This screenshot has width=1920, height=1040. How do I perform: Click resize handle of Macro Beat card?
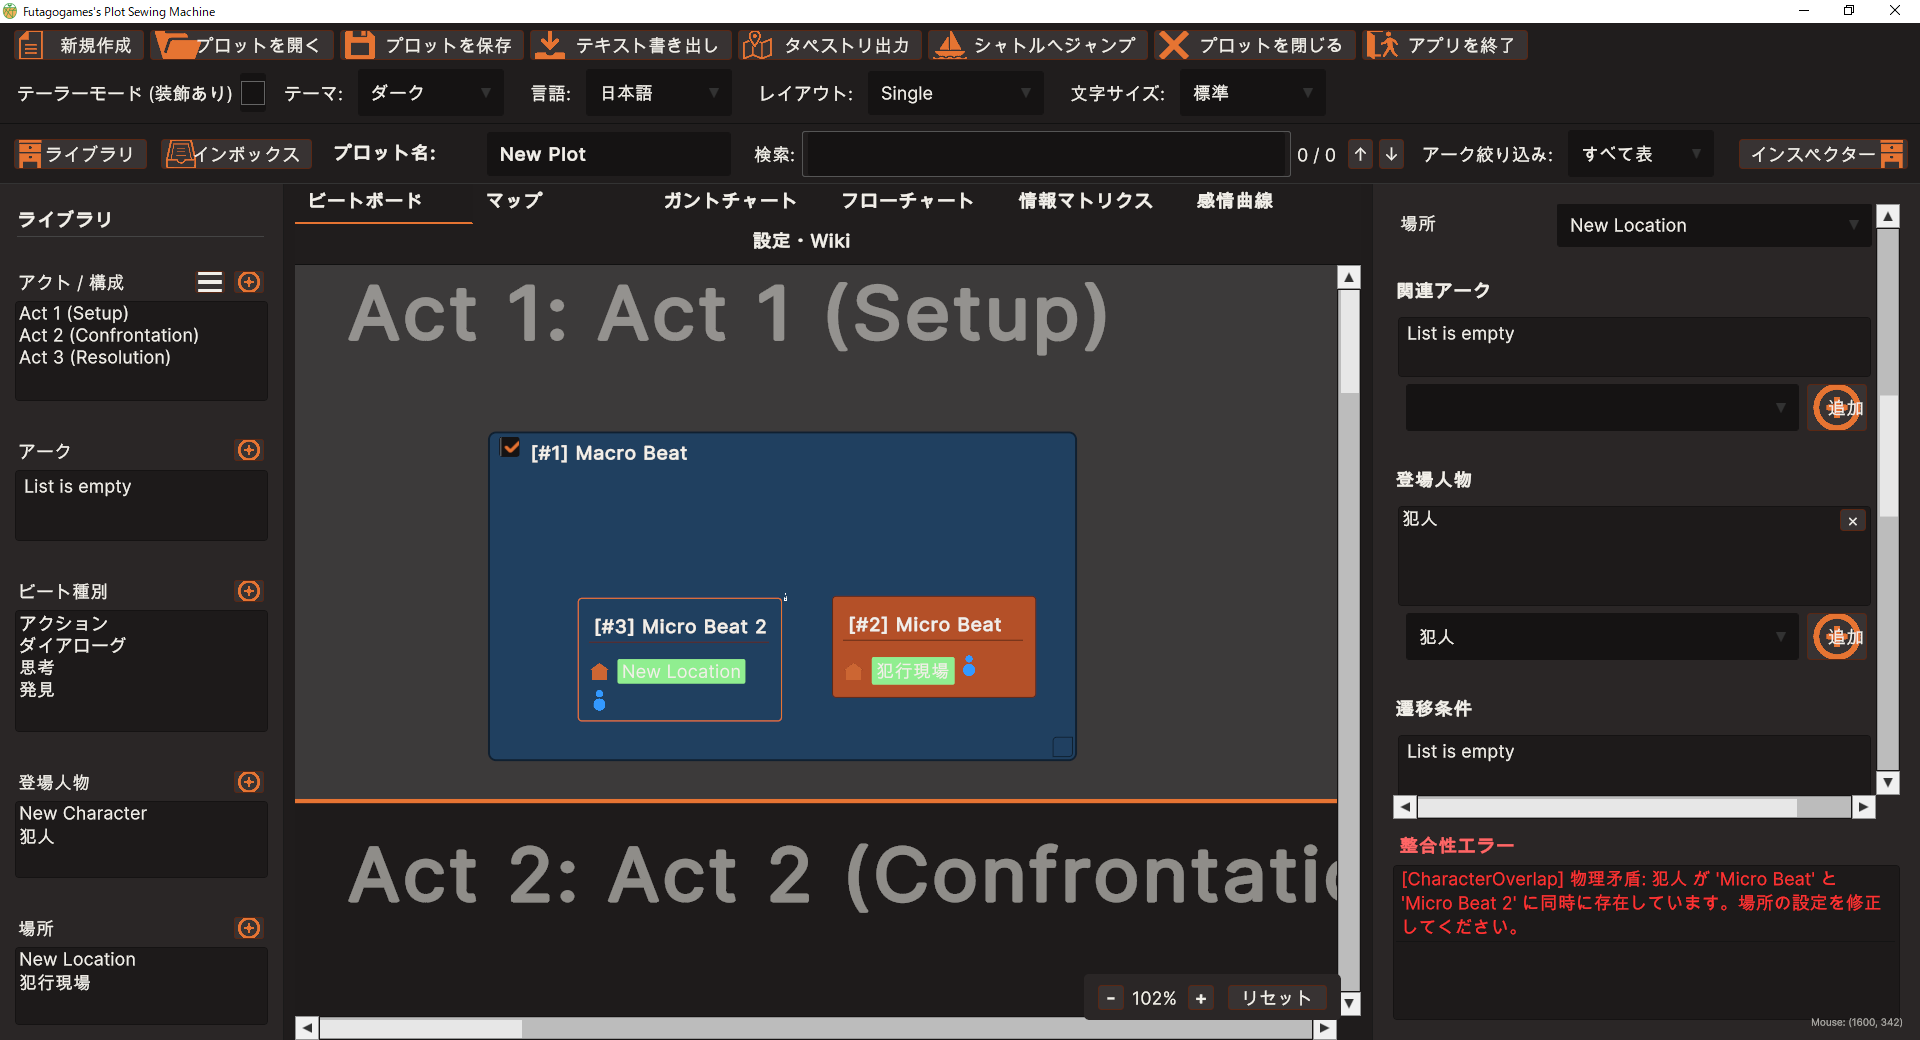pyautogui.click(x=1063, y=747)
